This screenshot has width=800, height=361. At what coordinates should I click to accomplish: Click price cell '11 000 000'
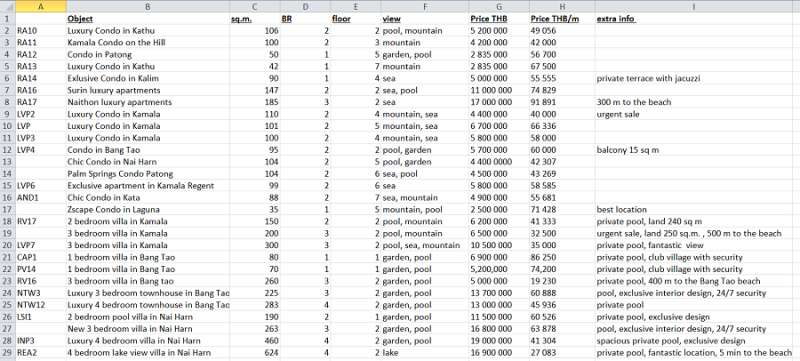[x=499, y=90]
